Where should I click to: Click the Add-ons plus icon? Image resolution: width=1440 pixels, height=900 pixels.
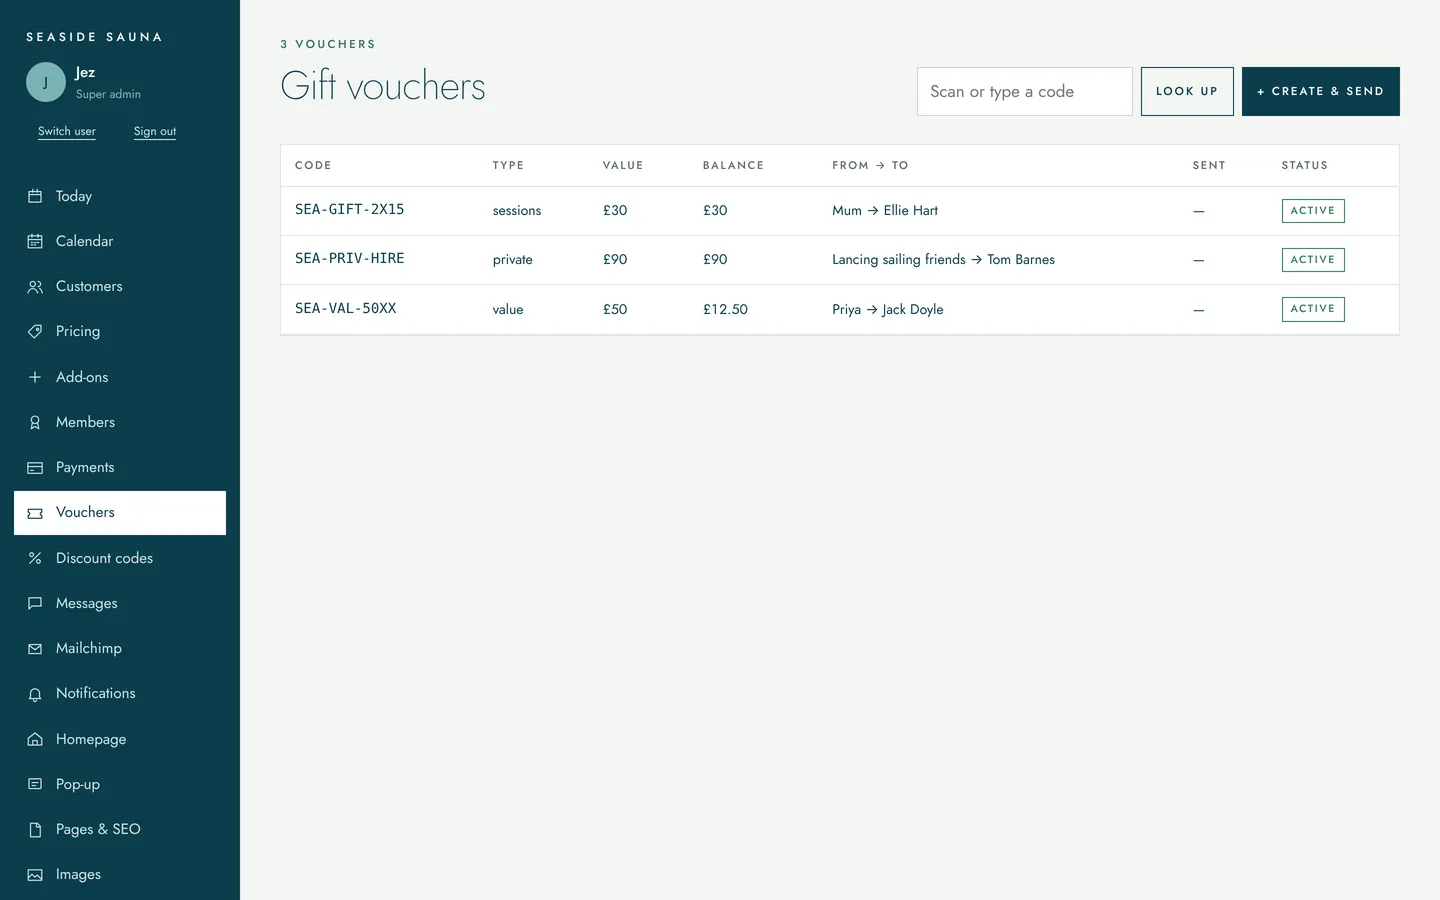coord(35,377)
